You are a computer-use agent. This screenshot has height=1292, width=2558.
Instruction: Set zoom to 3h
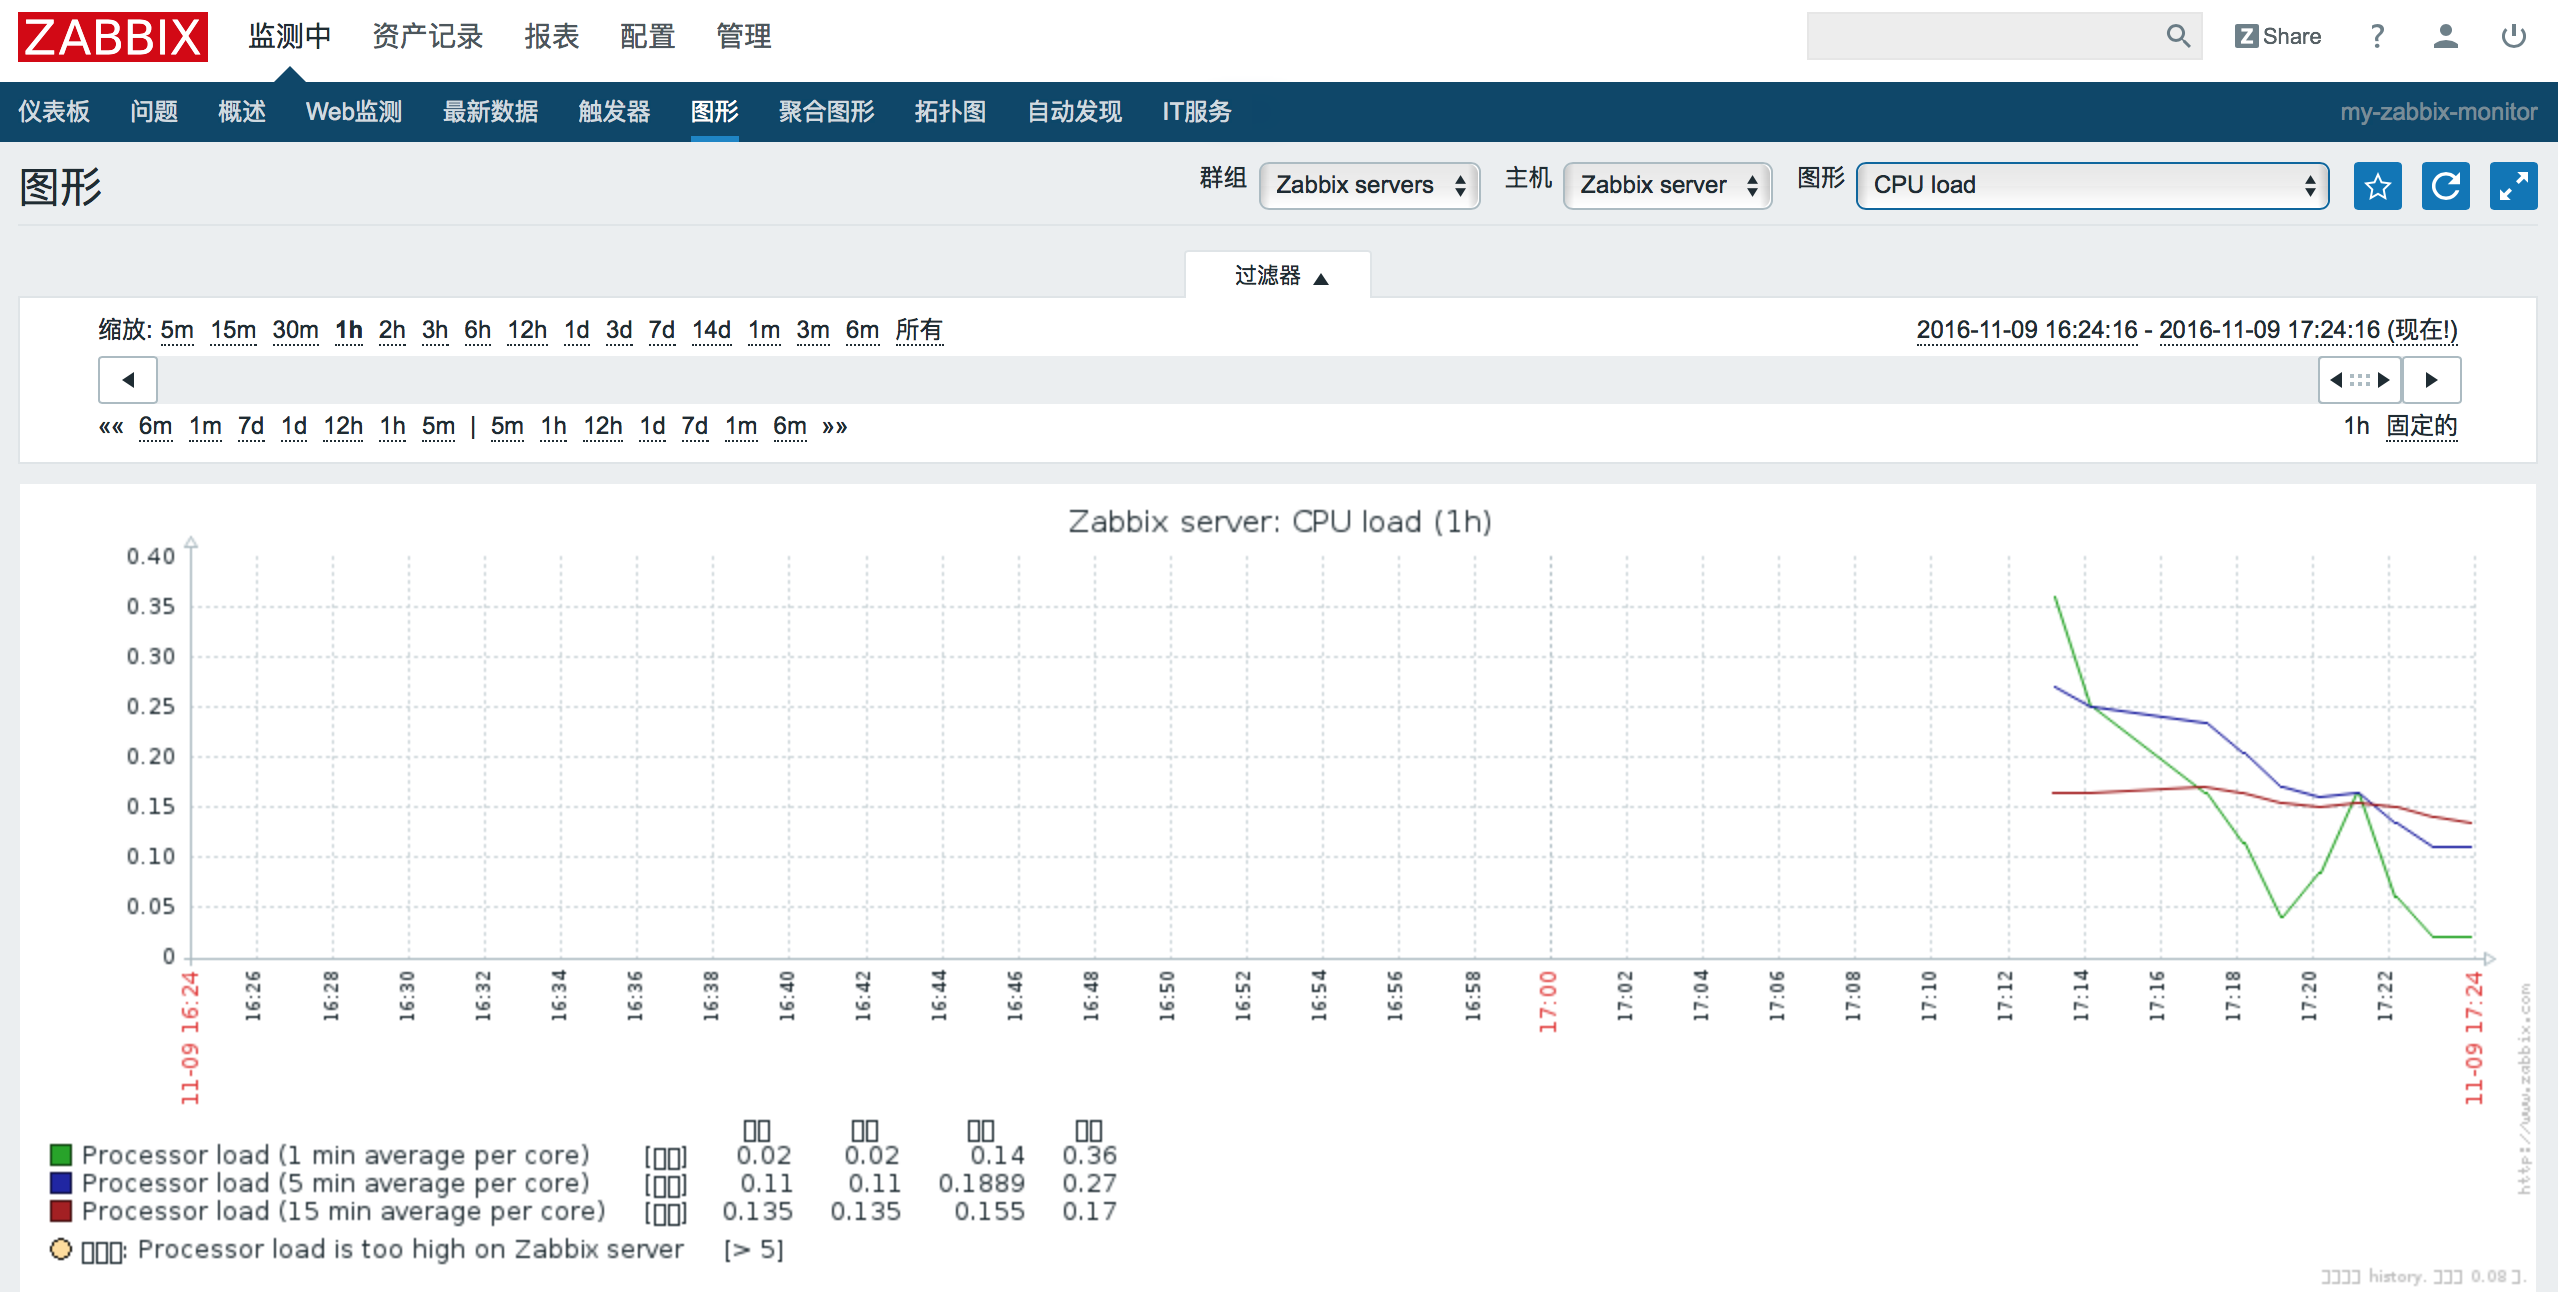pos(435,330)
